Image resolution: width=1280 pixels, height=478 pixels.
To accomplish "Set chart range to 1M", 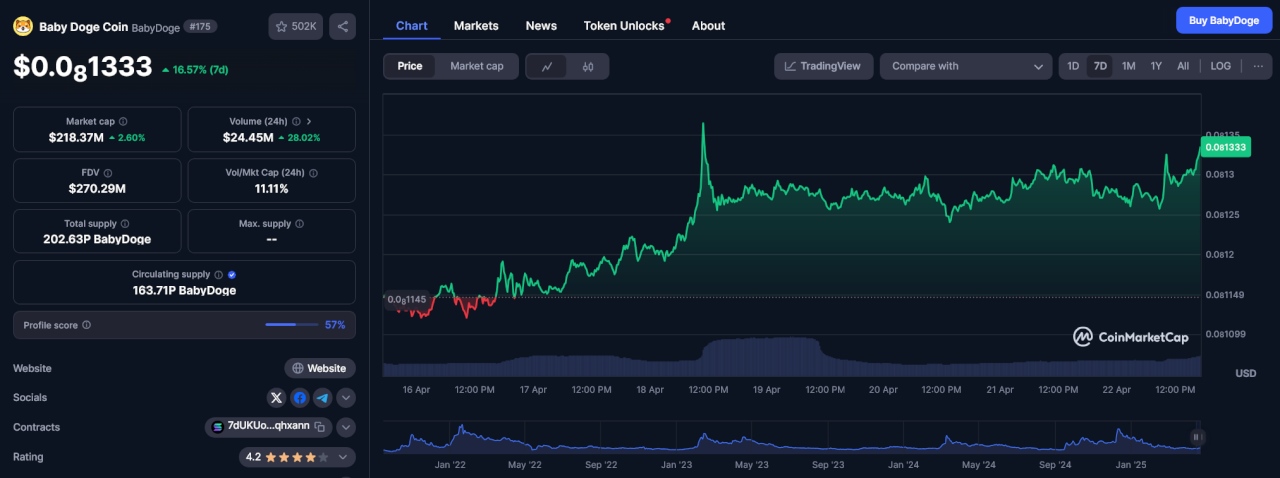I will click(x=1128, y=66).
